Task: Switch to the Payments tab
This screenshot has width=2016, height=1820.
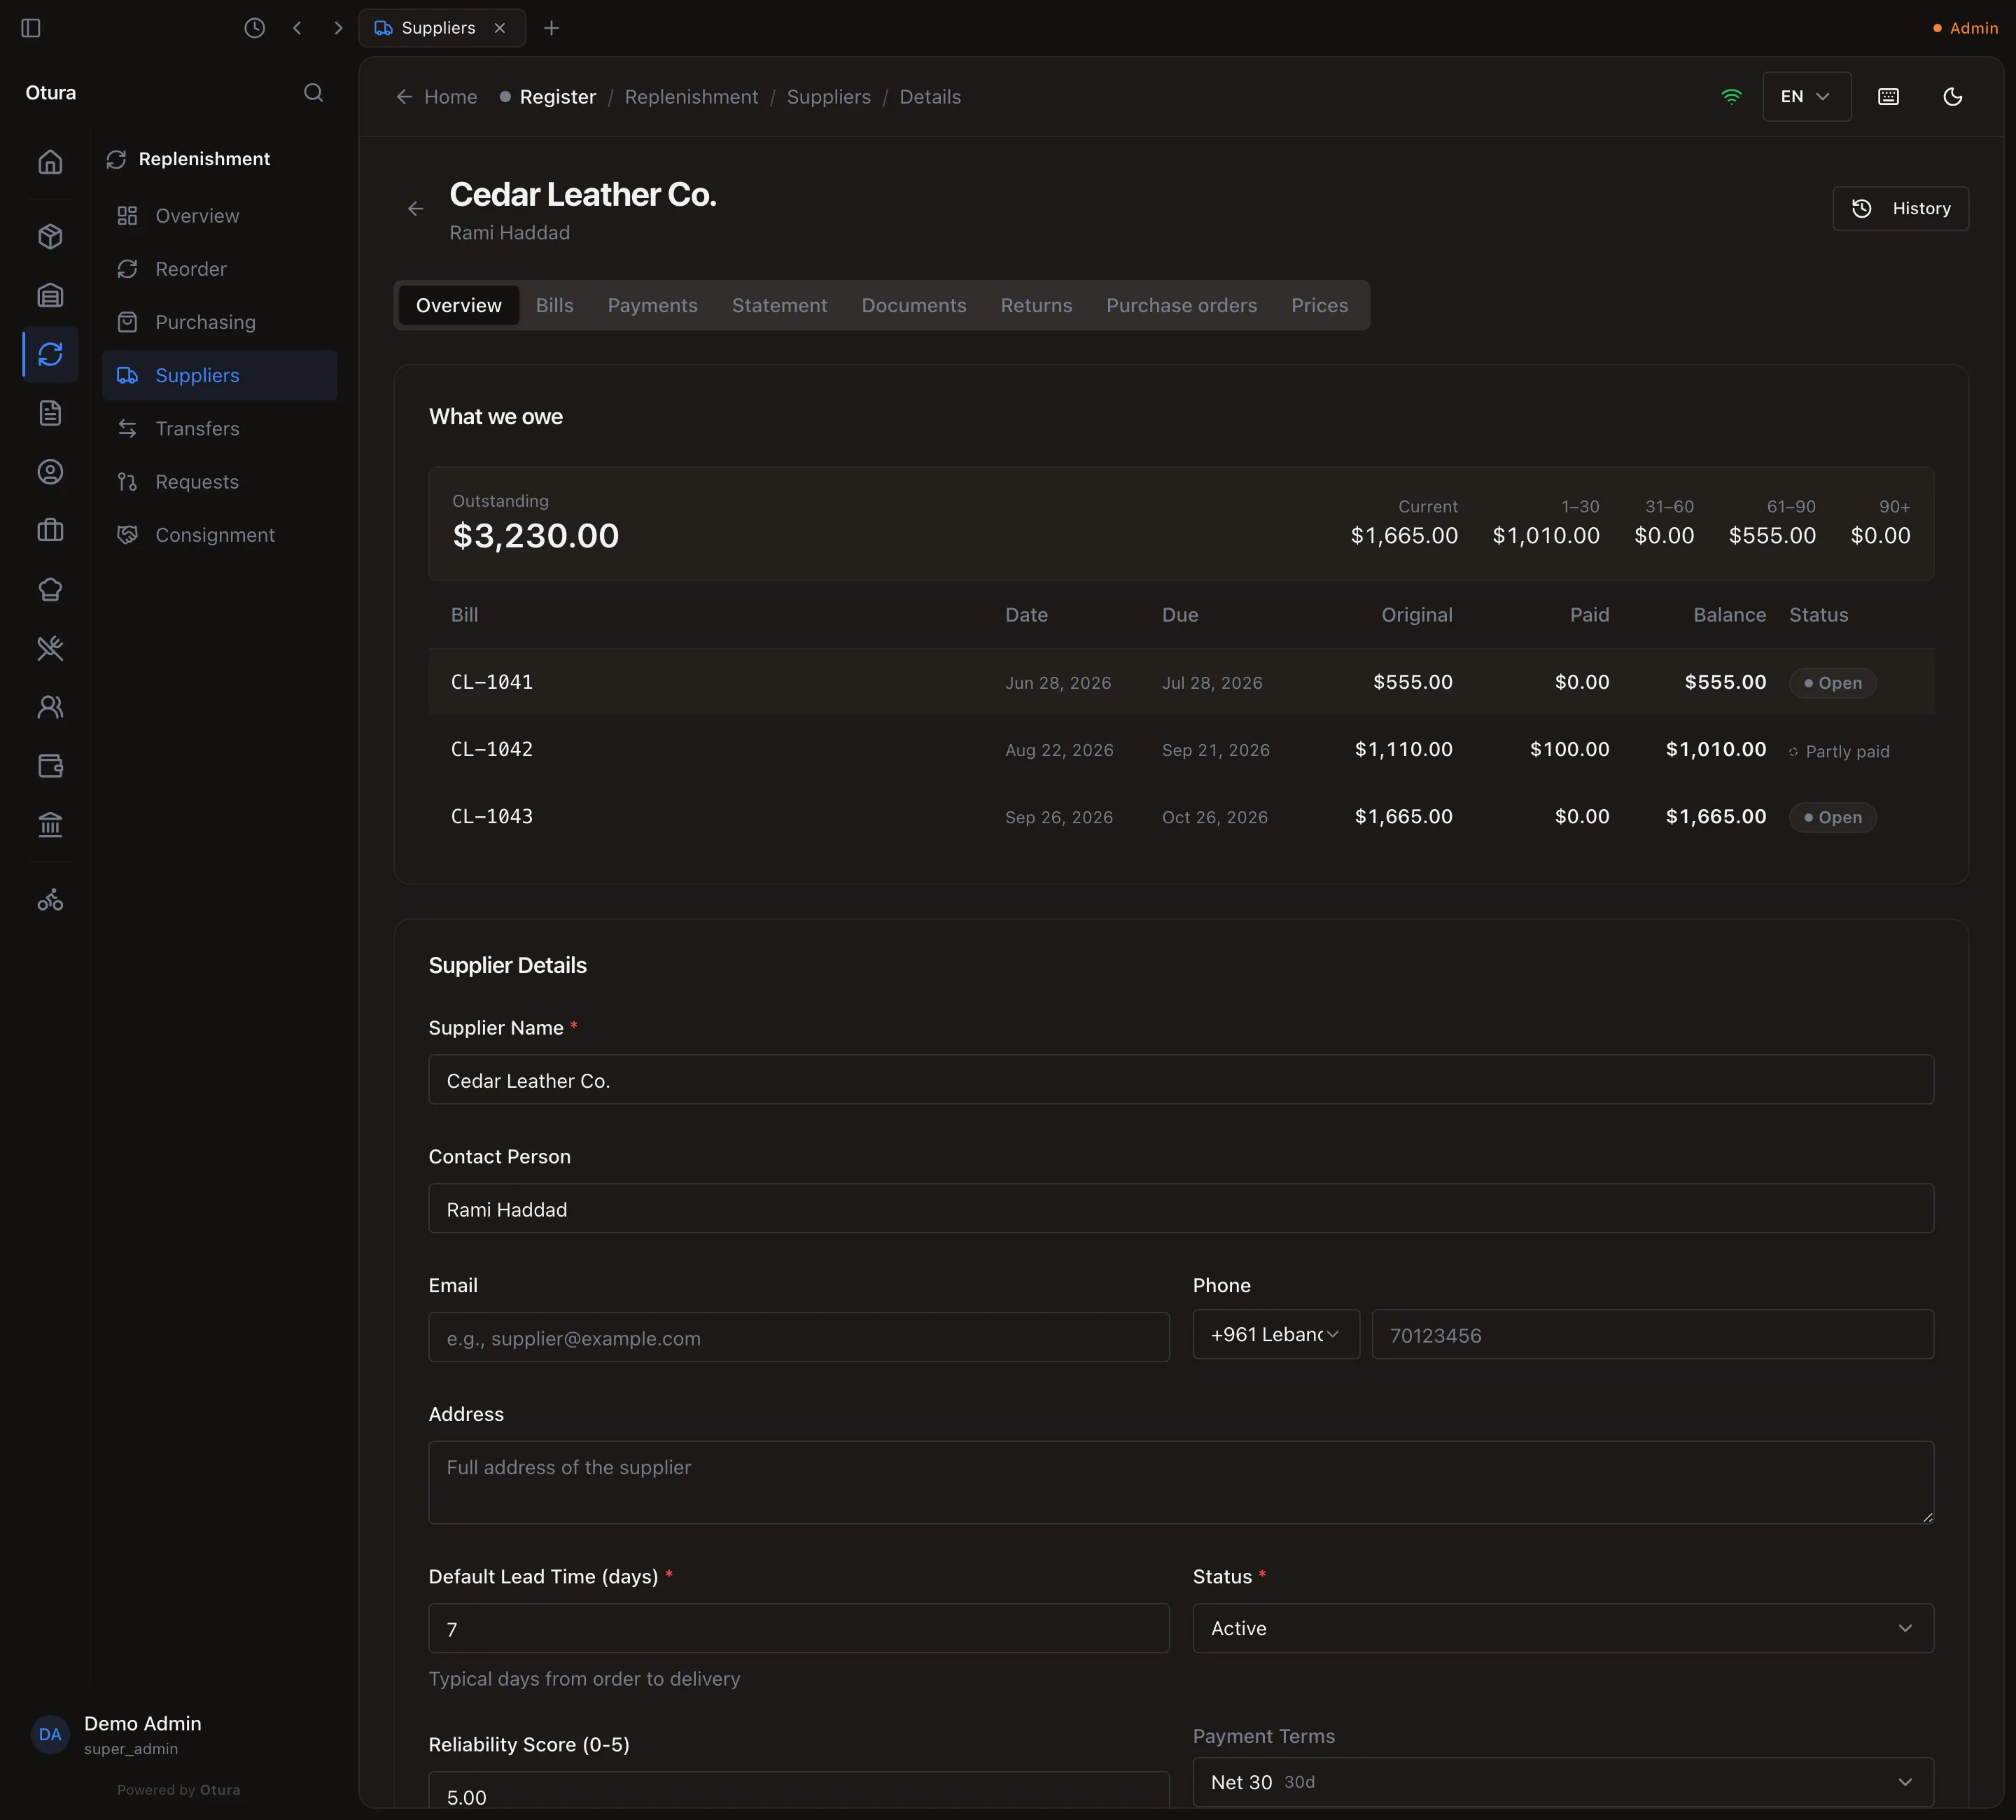Action: (652, 305)
